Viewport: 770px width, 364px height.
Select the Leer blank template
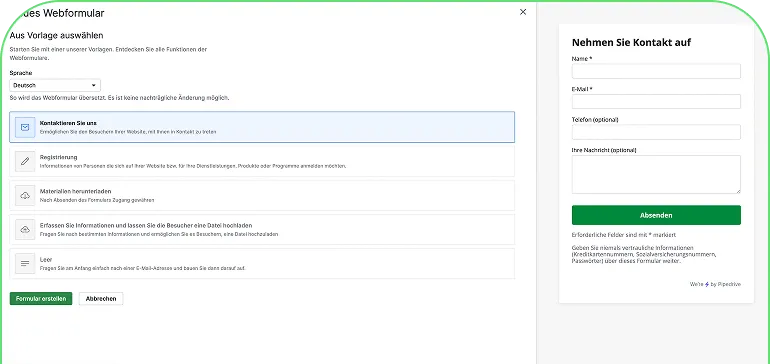point(262,264)
